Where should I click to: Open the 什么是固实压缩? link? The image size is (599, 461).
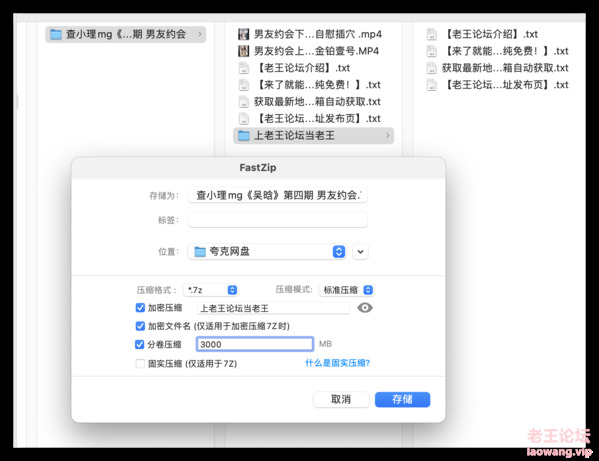click(x=337, y=363)
